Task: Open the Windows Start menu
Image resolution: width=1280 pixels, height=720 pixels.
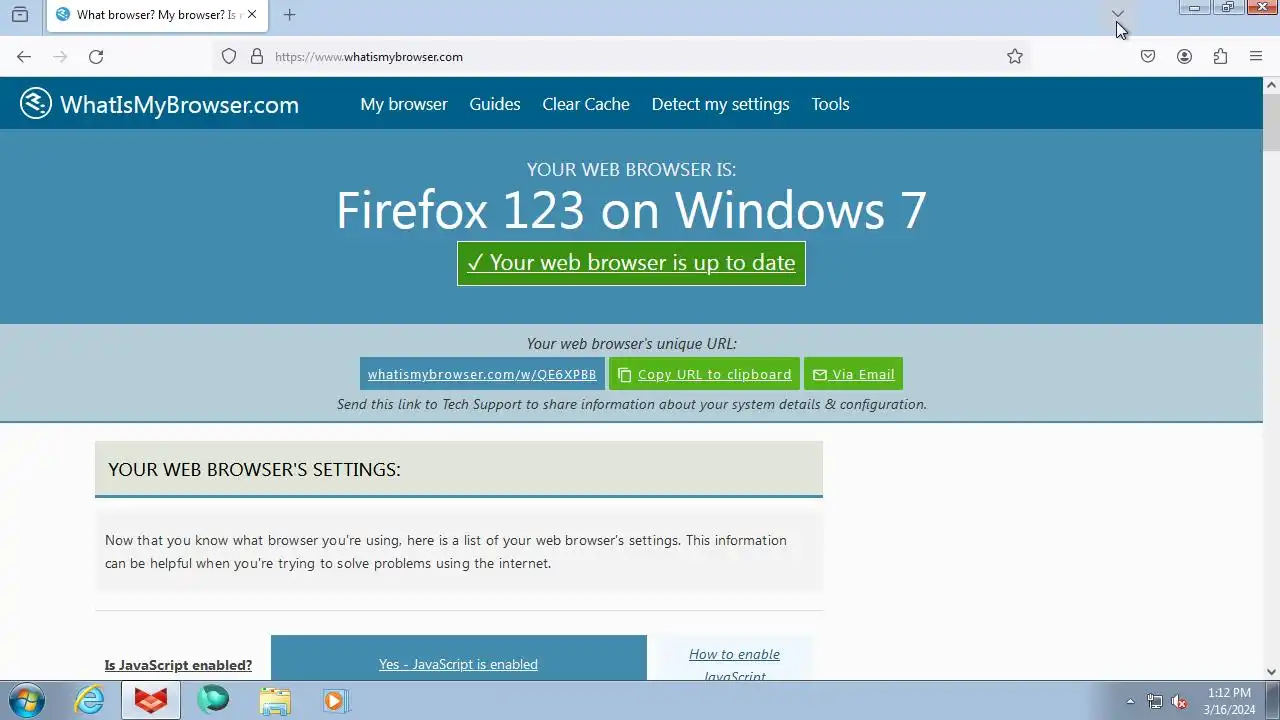Action: coord(26,700)
